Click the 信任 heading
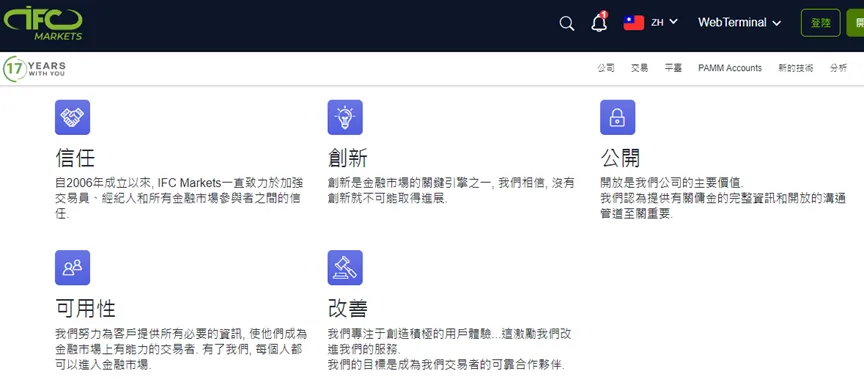864x385 pixels. coord(75,158)
